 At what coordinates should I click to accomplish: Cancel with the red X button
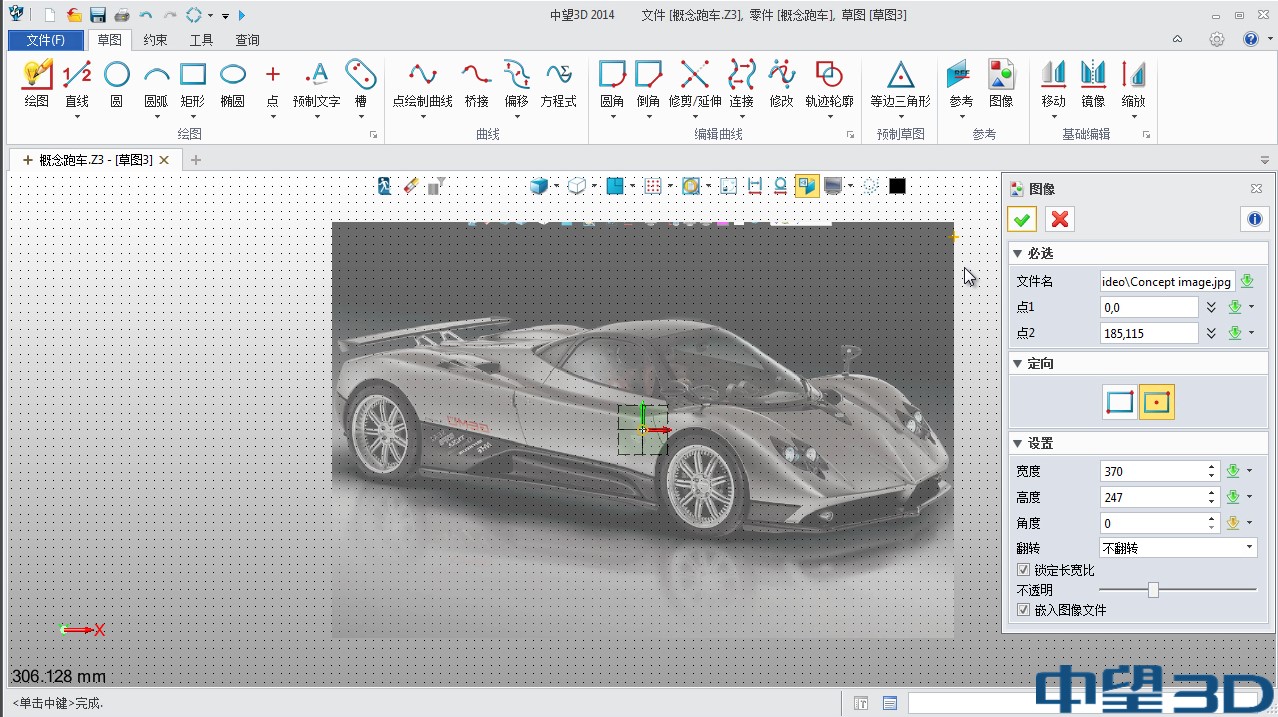pos(1060,219)
